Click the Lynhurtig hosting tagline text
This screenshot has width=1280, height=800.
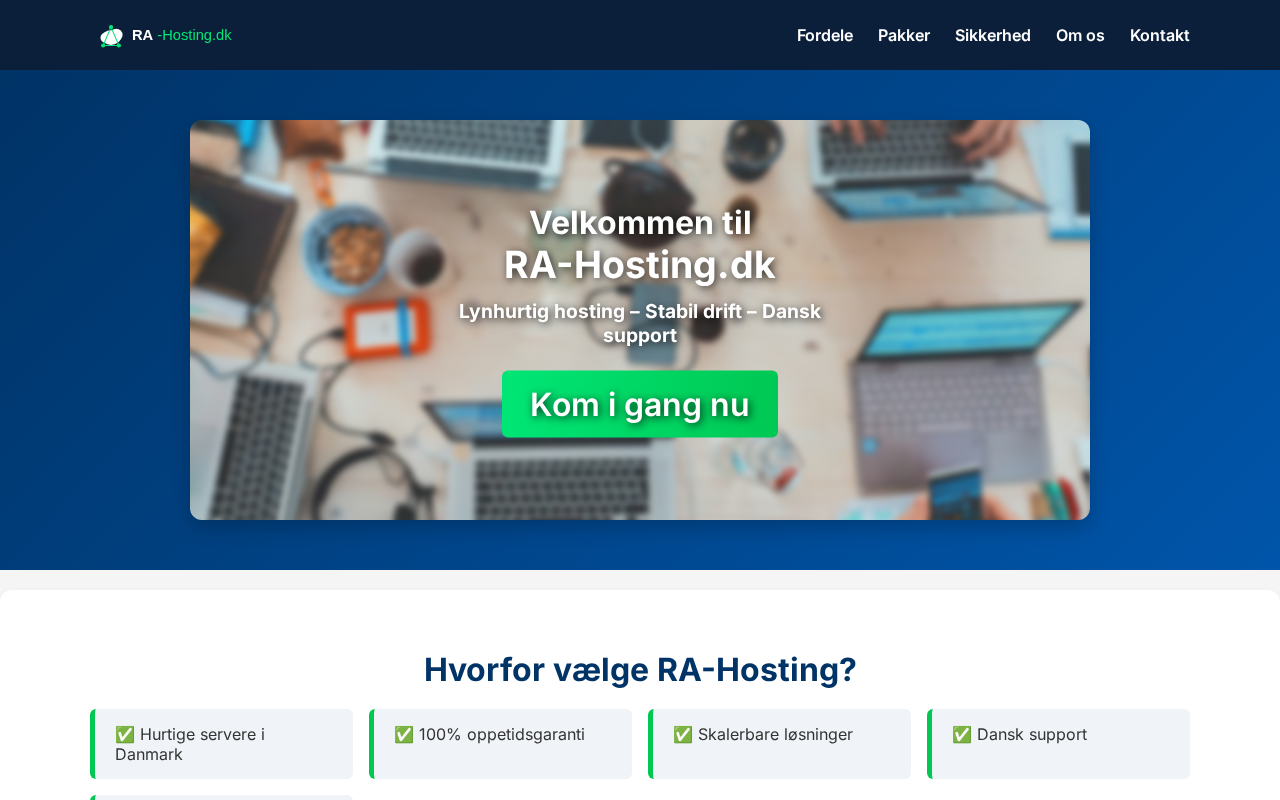640,323
